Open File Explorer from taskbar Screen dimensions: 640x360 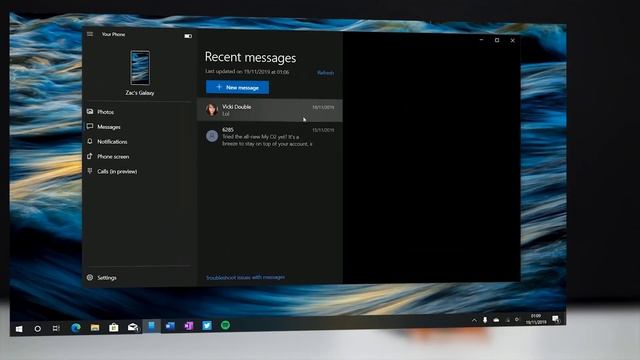(95, 327)
